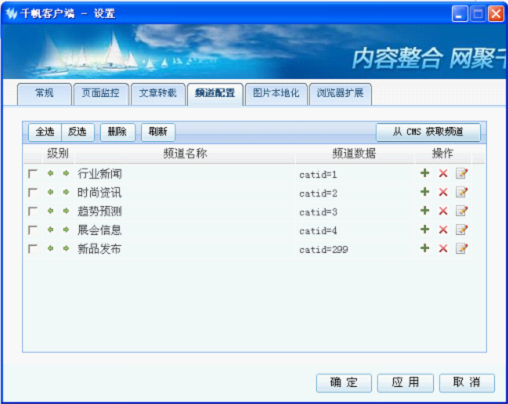Switch to the 常规 tab

(x=44, y=94)
